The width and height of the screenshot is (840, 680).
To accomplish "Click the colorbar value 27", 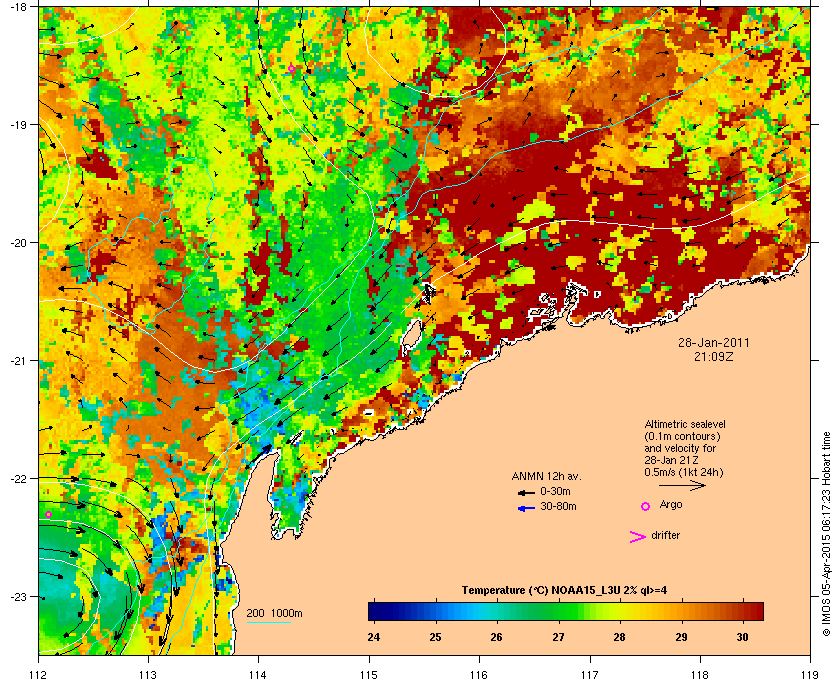I will tap(558, 637).
